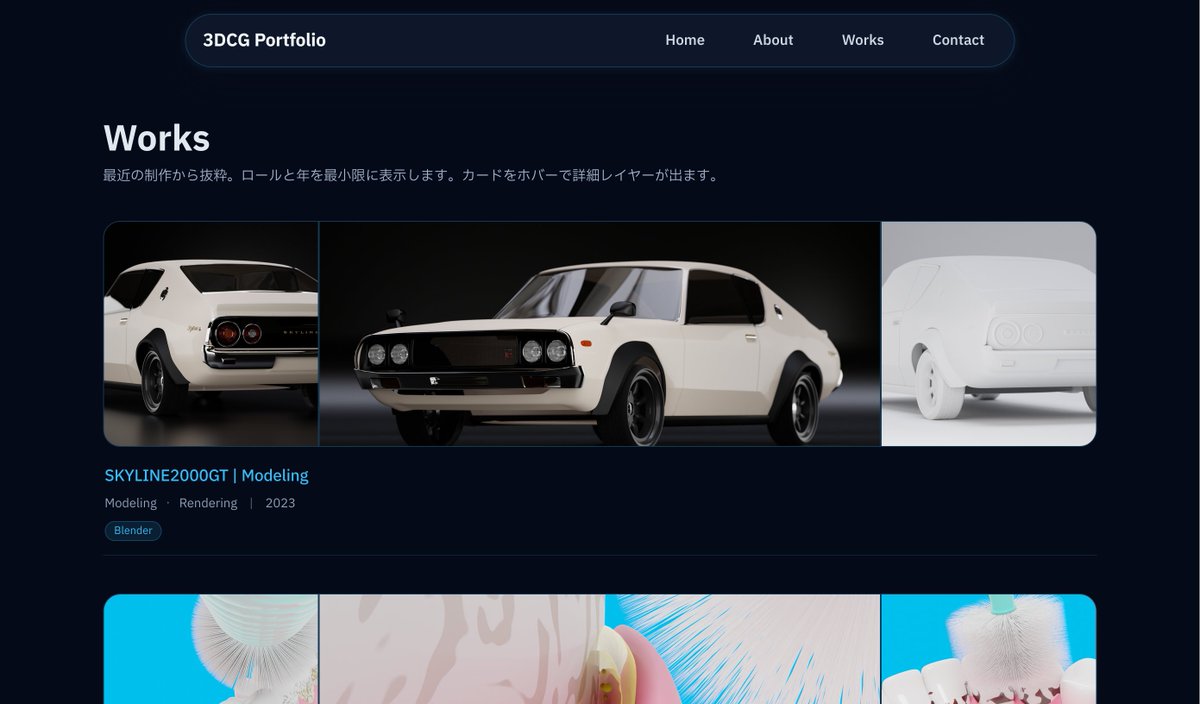View the white clay Skyline render thumbnail
The image size is (1200, 704).
(989, 334)
